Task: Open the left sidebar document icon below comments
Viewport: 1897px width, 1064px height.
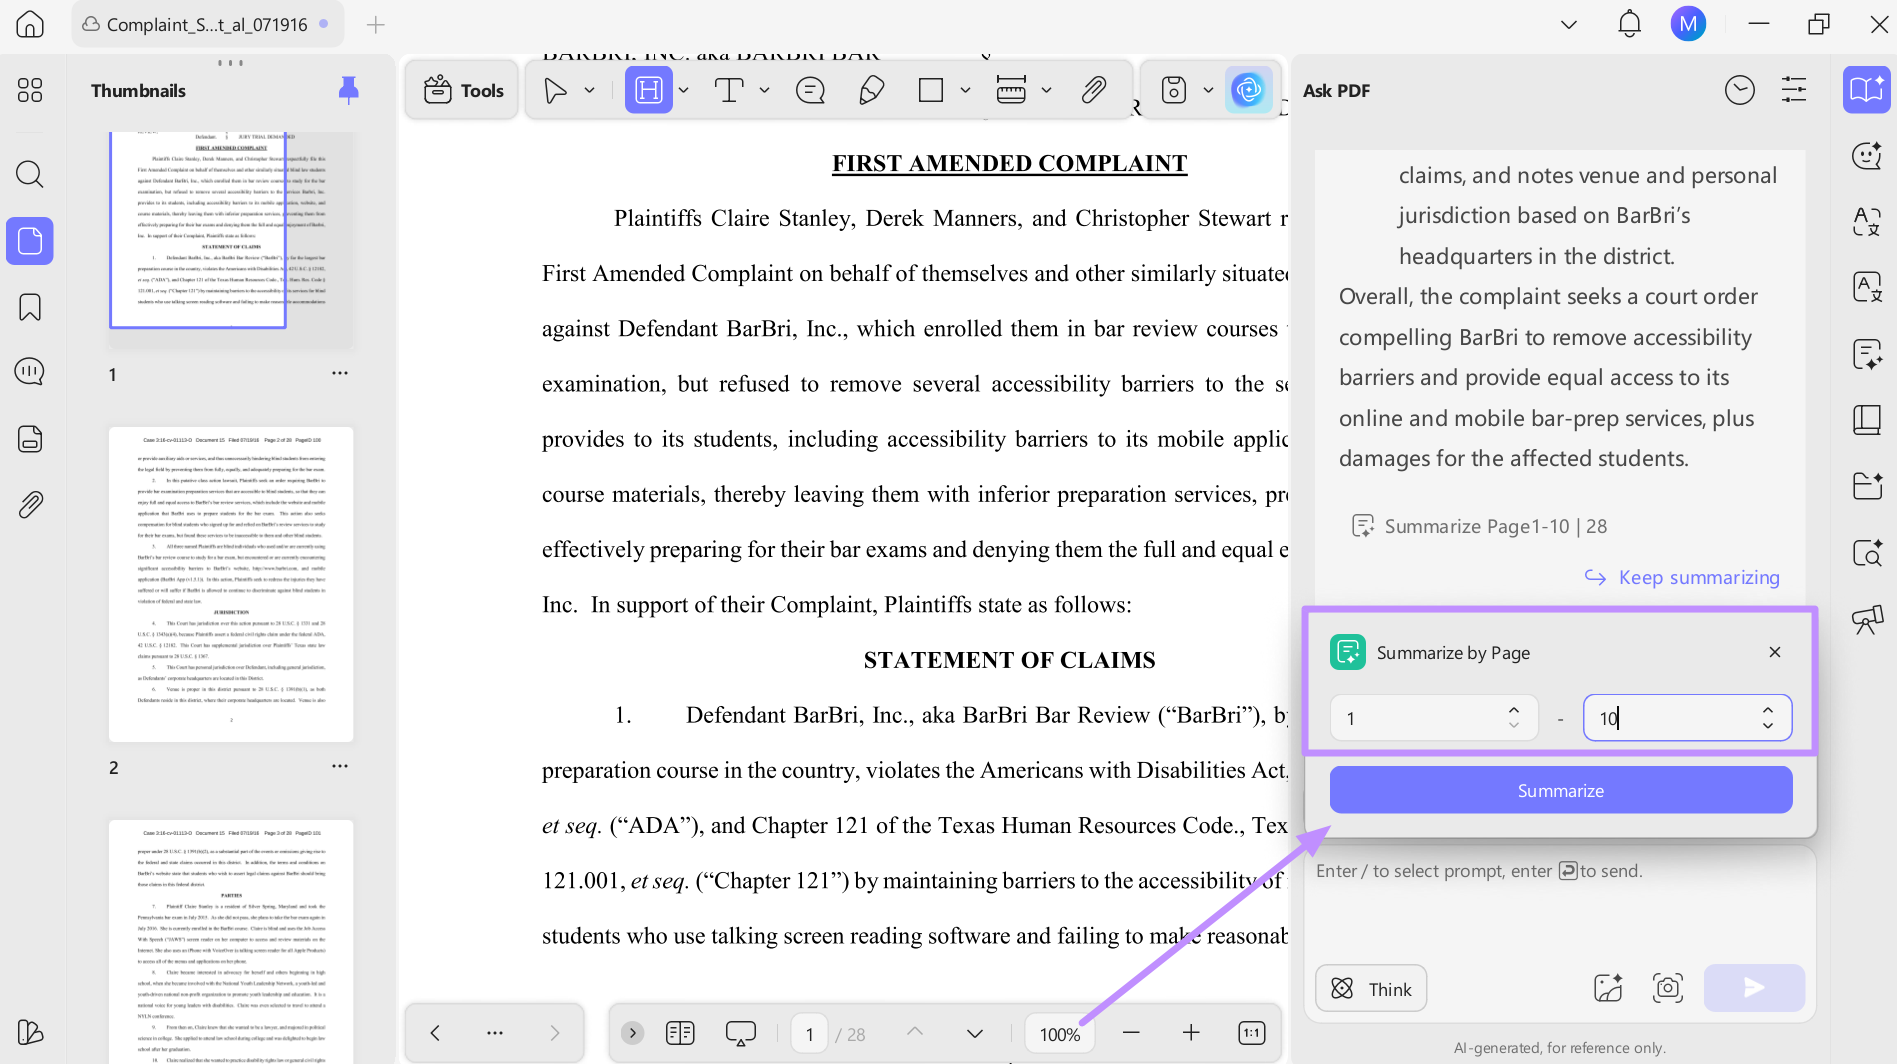Action: click(x=30, y=438)
